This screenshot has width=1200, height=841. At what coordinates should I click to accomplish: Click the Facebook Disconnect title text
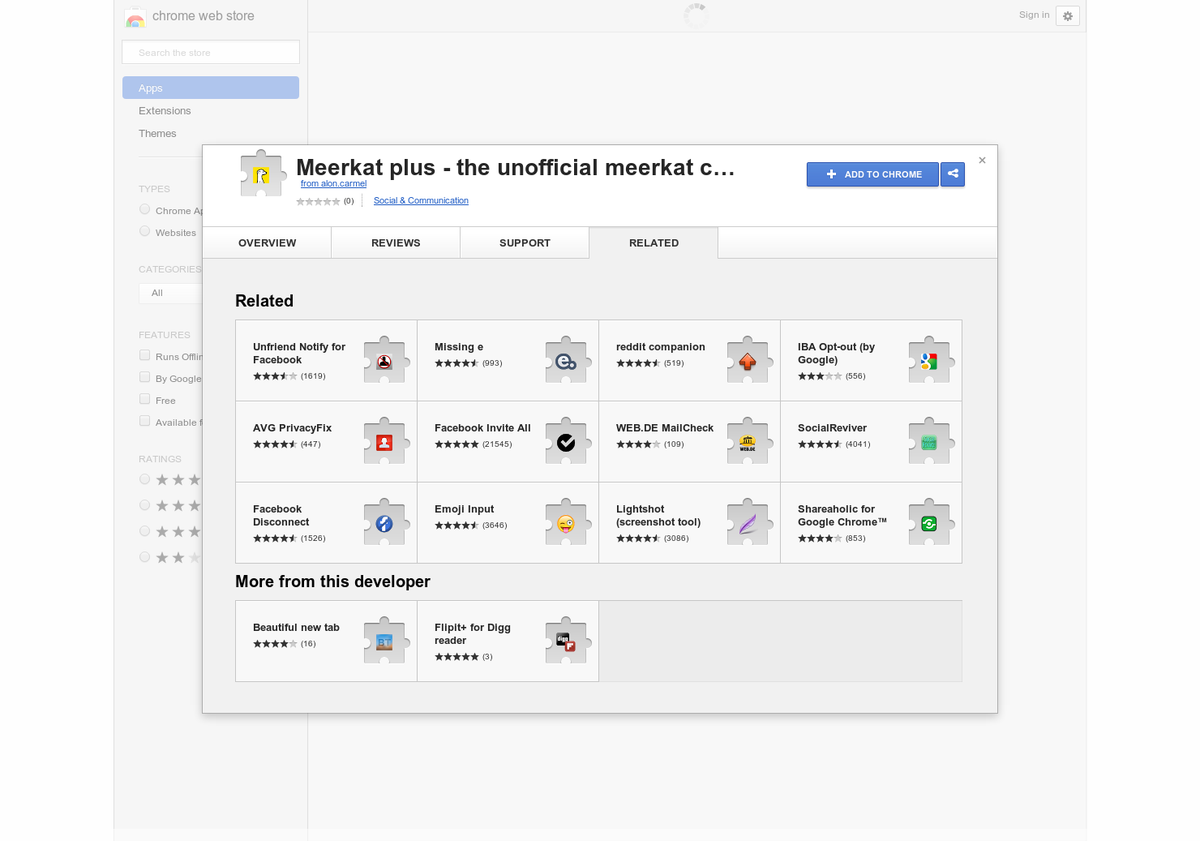[281, 515]
